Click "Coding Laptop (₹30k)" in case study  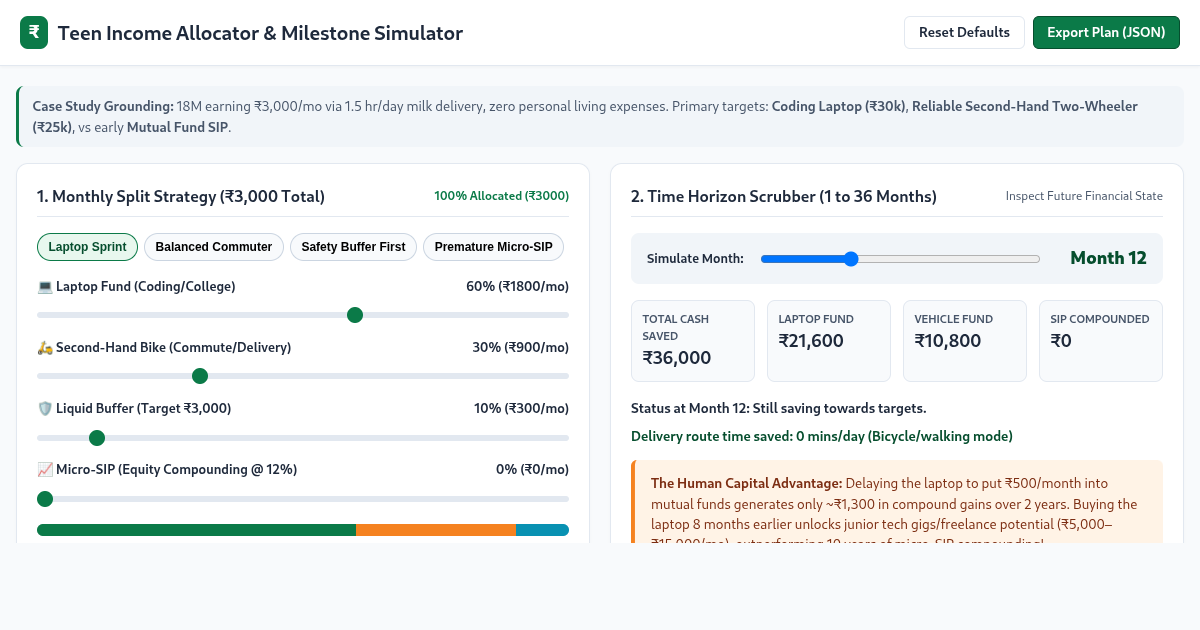tap(838, 106)
